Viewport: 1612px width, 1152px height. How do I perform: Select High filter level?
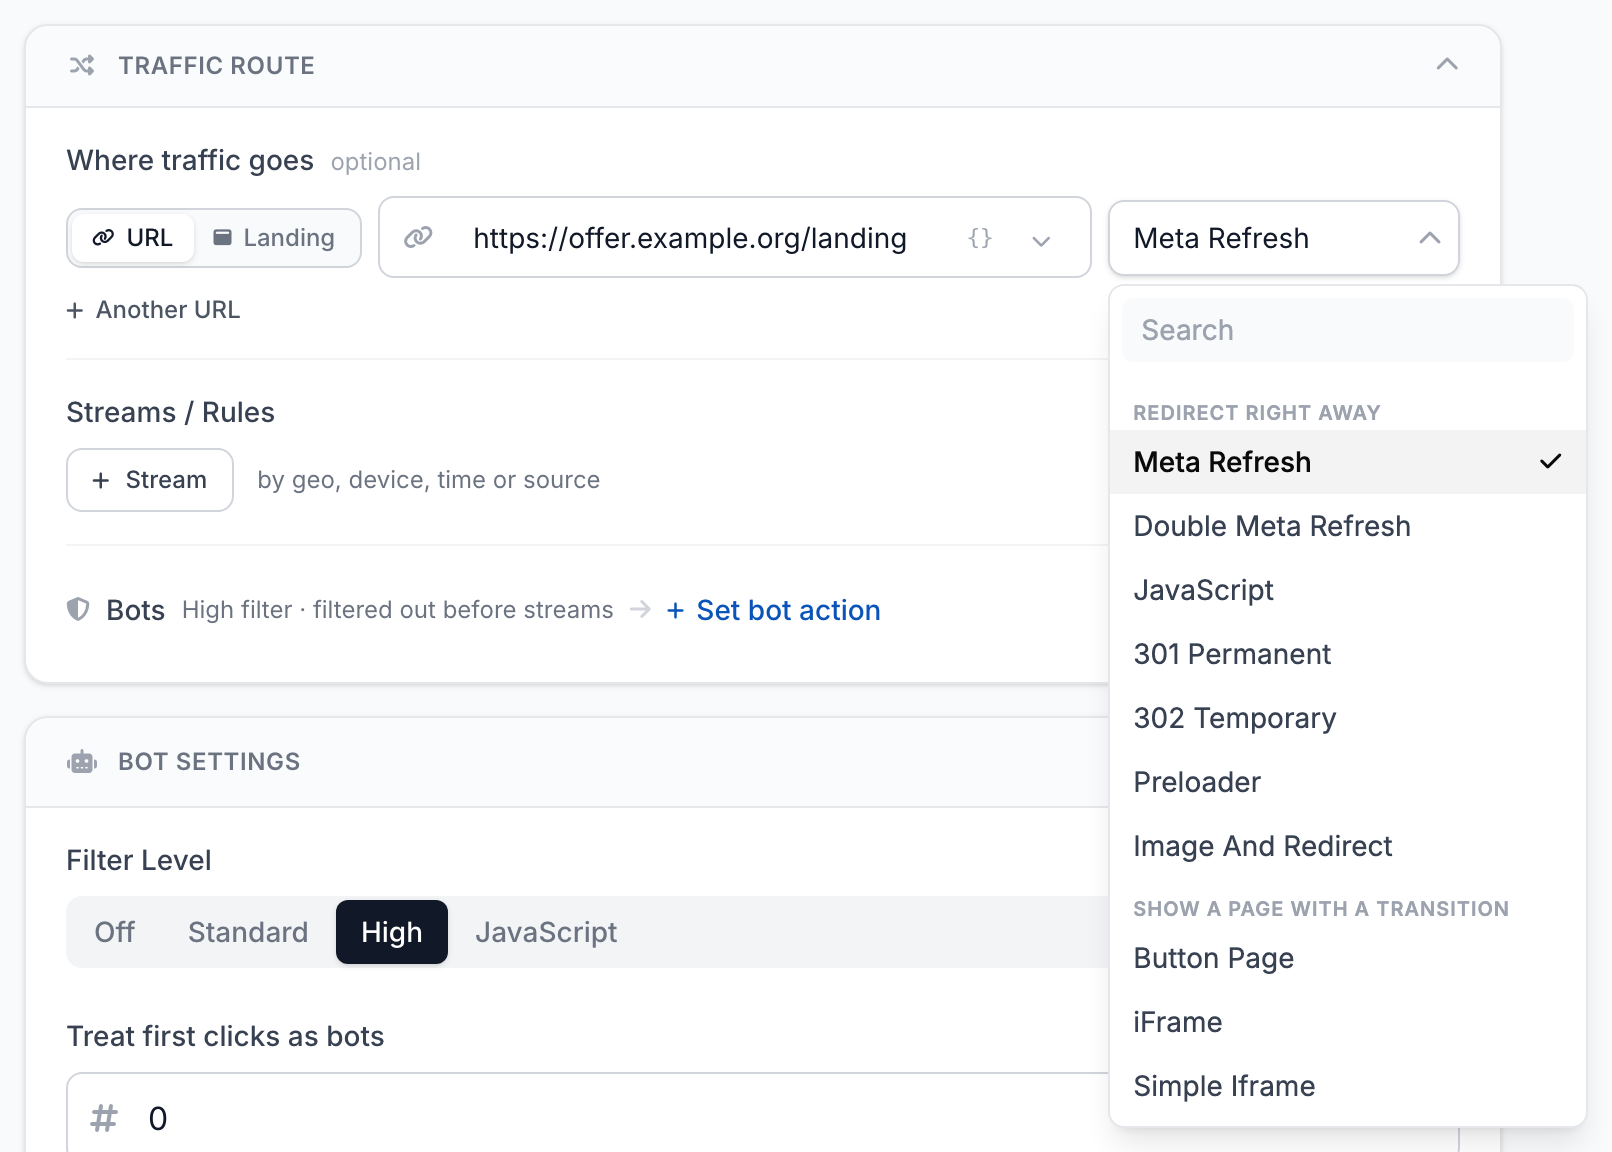392,932
